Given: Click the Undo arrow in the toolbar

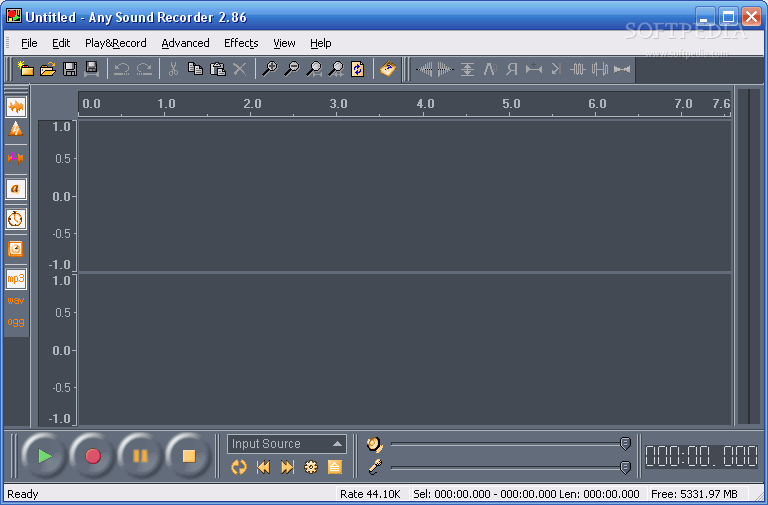Looking at the screenshot, I should (121, 69).
